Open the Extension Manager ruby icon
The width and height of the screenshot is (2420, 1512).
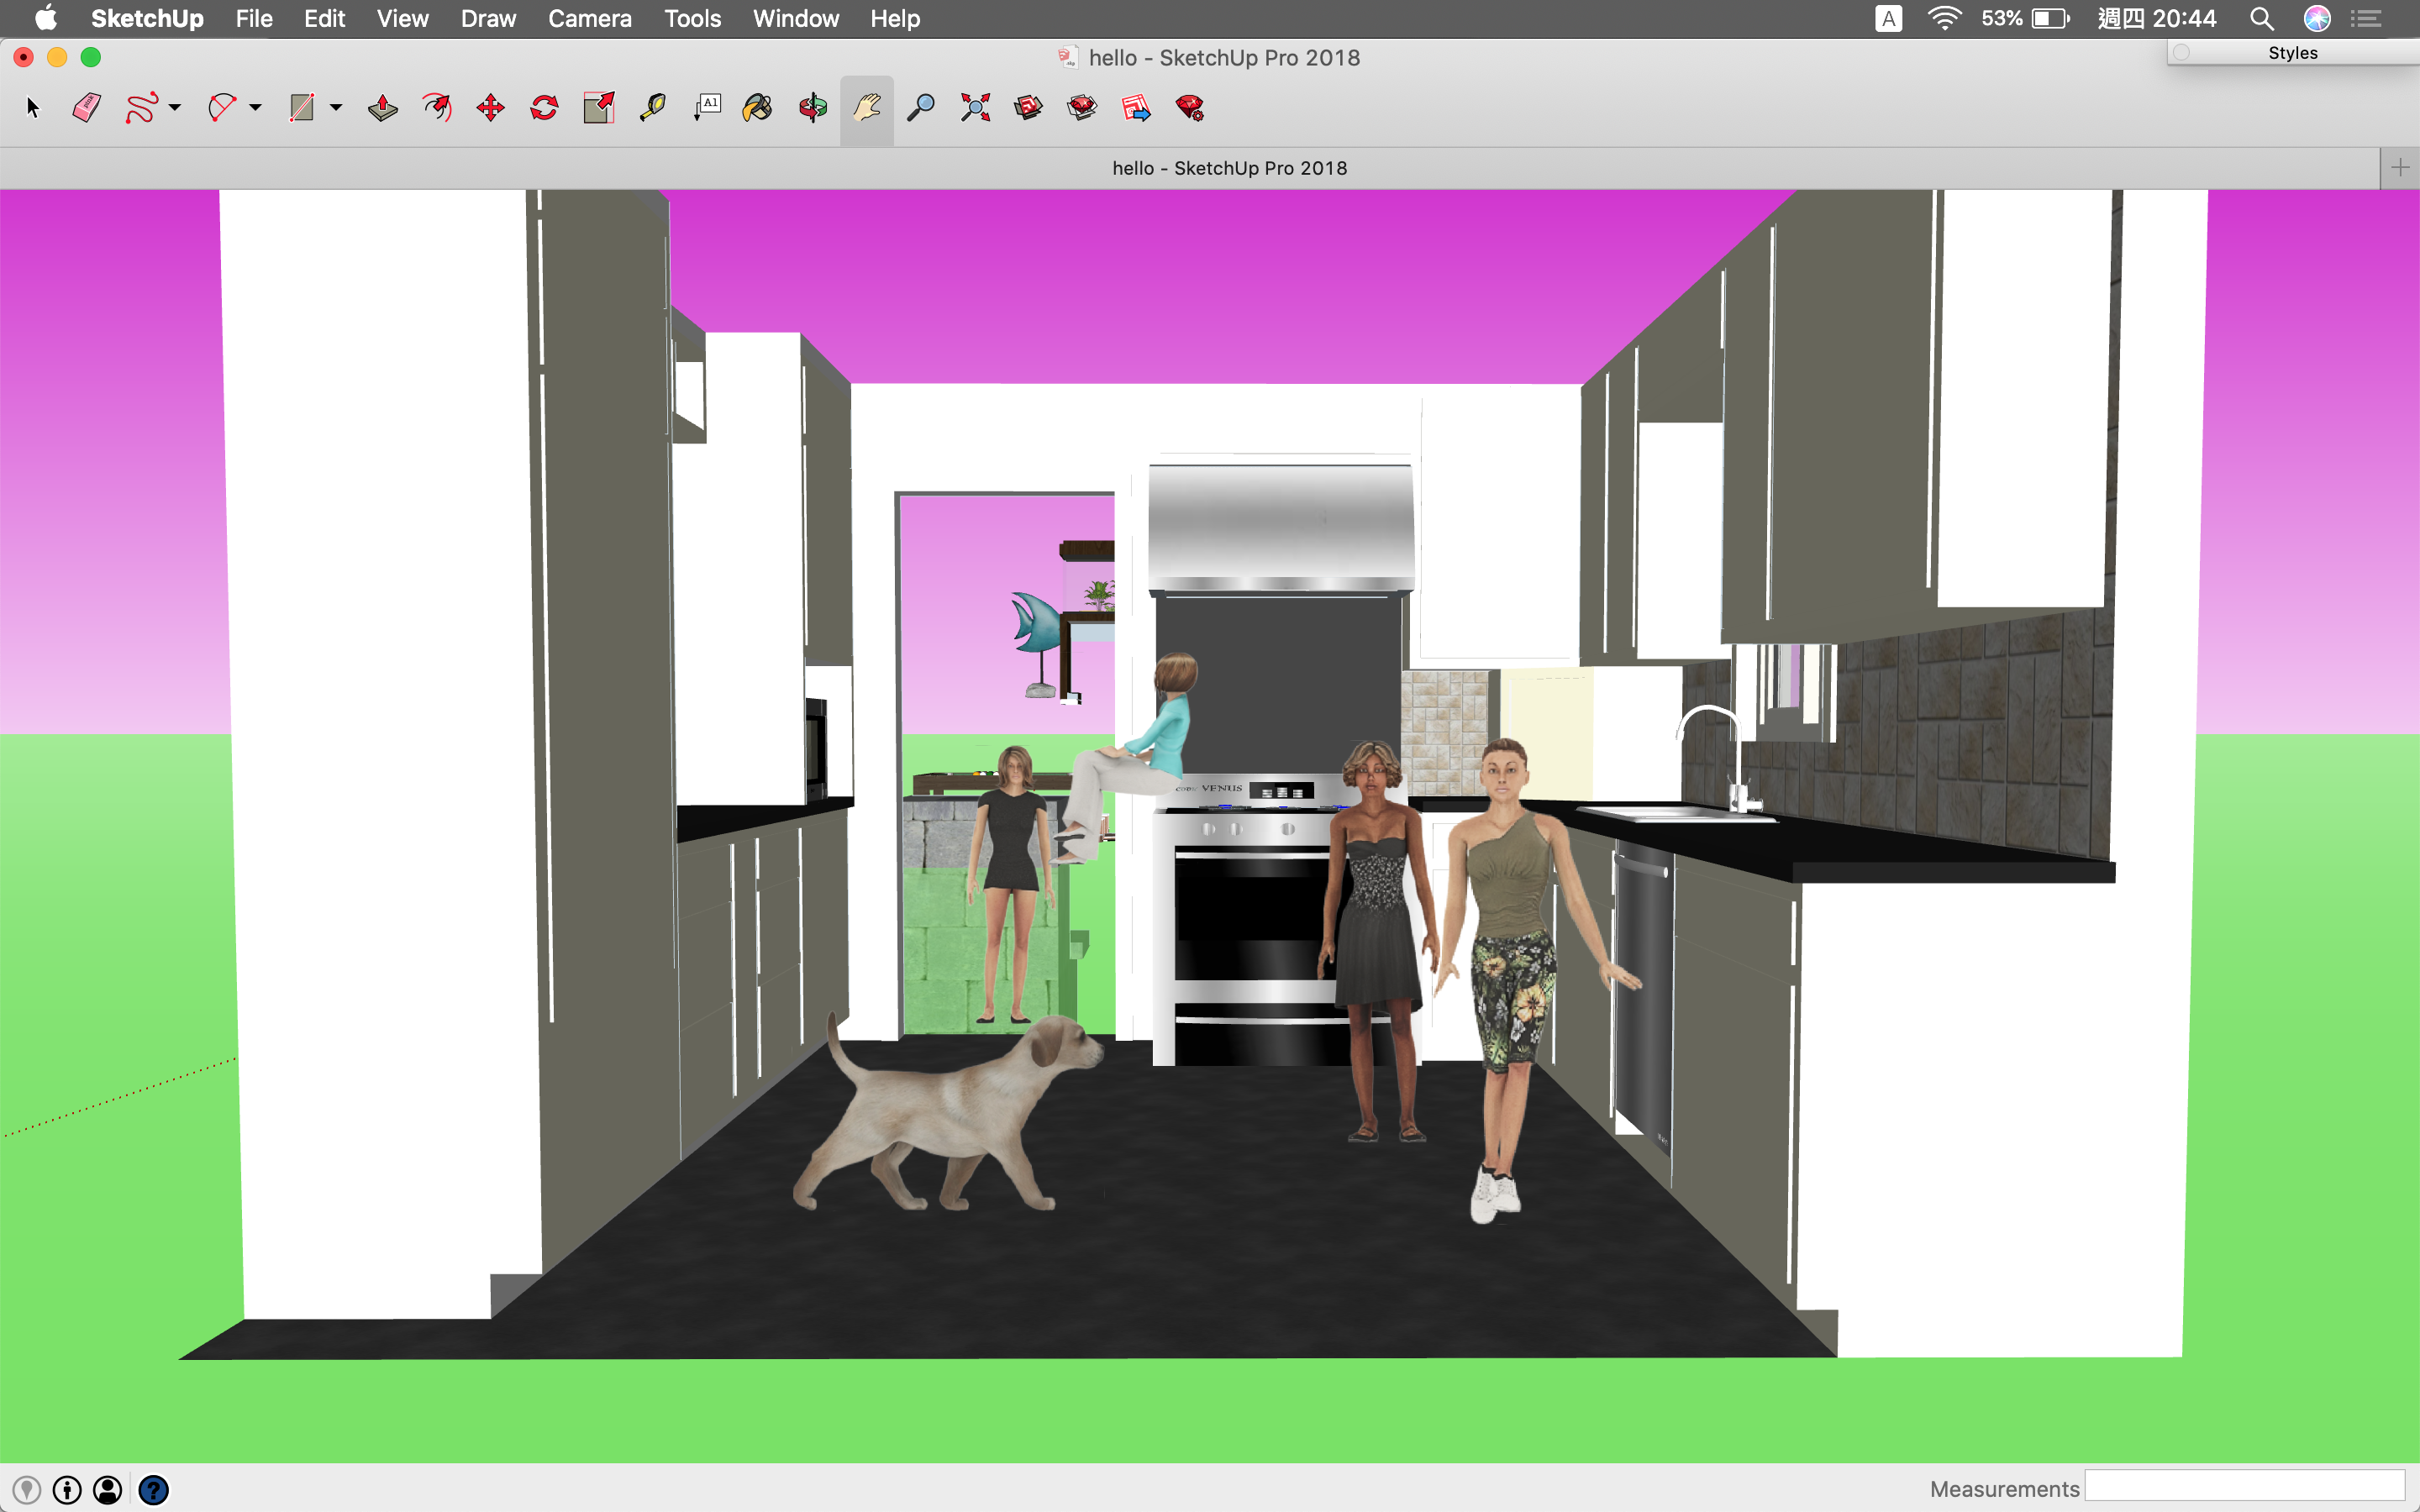[x=1190, y=108]
